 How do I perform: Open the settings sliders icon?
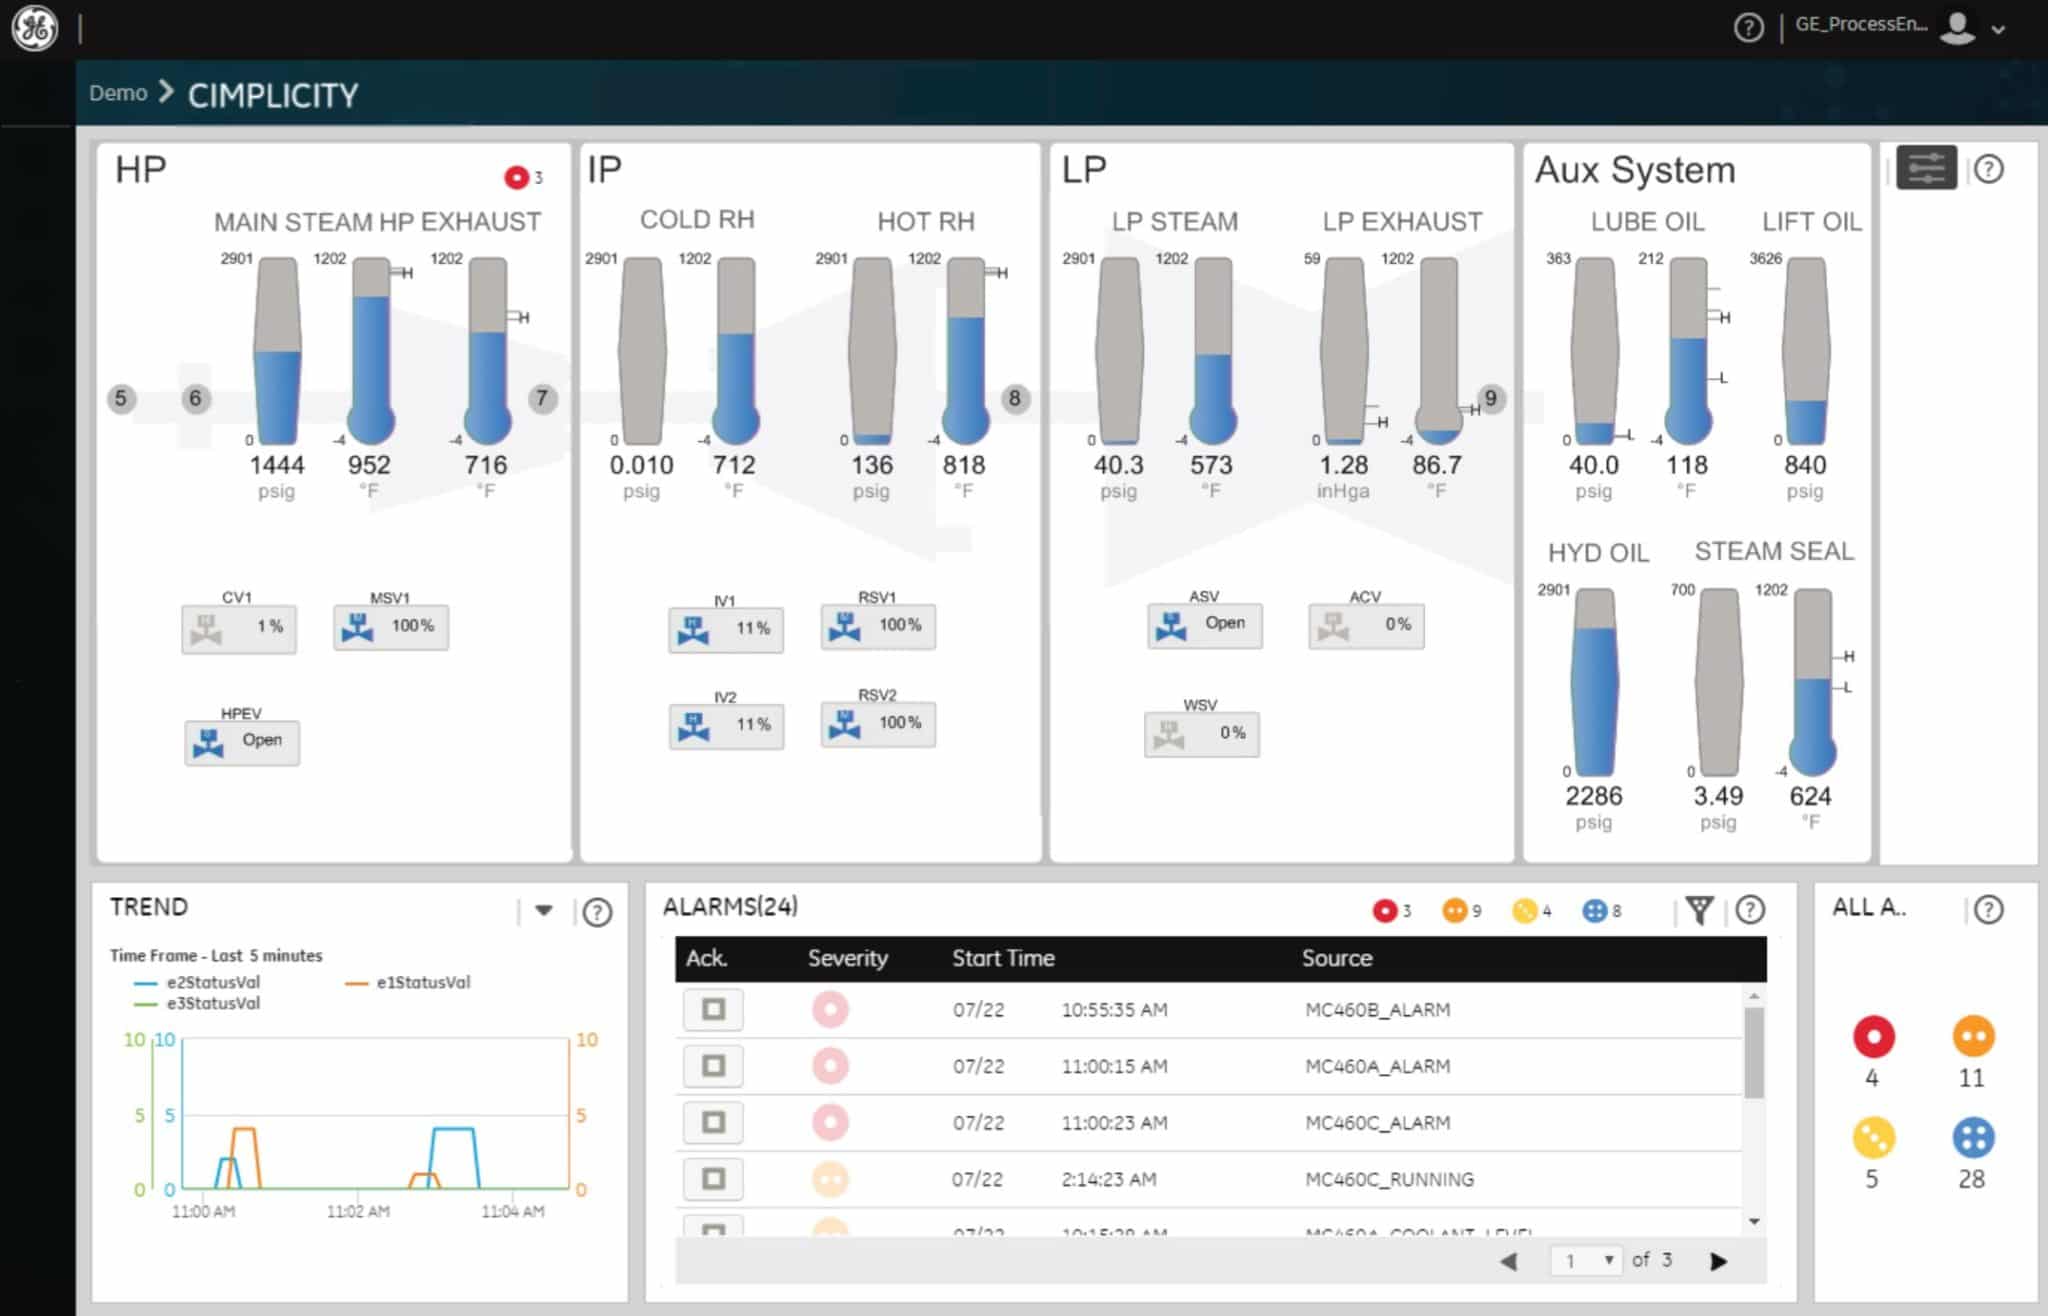point(1926,168)
